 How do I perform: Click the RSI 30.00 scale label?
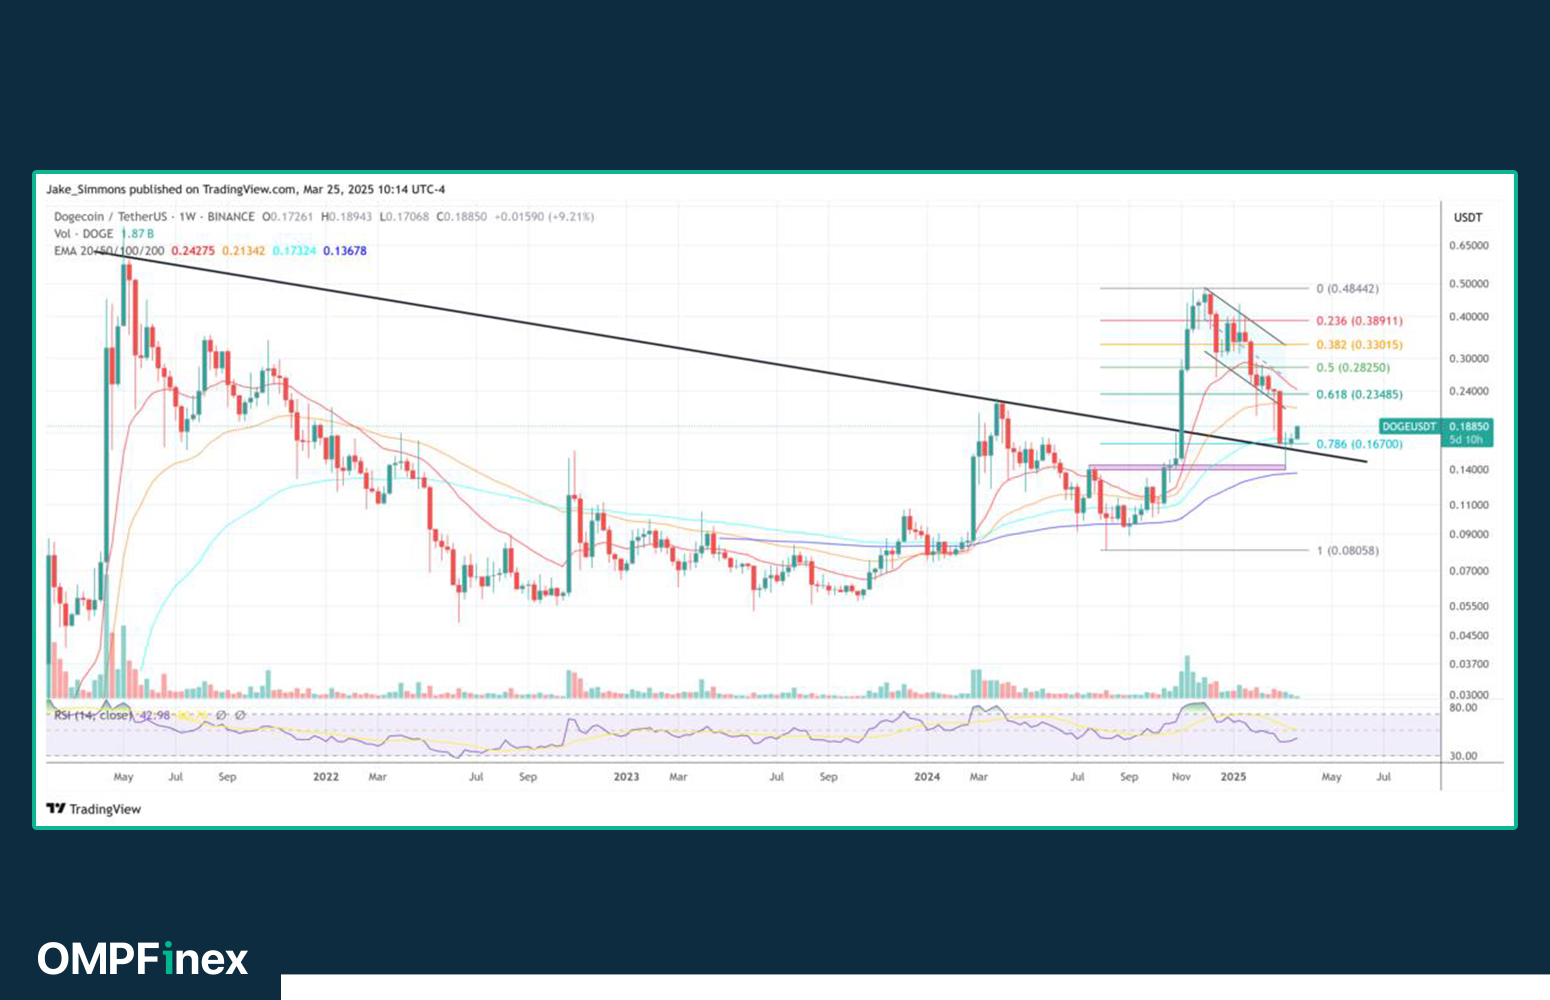click(x=1463, y=756)
